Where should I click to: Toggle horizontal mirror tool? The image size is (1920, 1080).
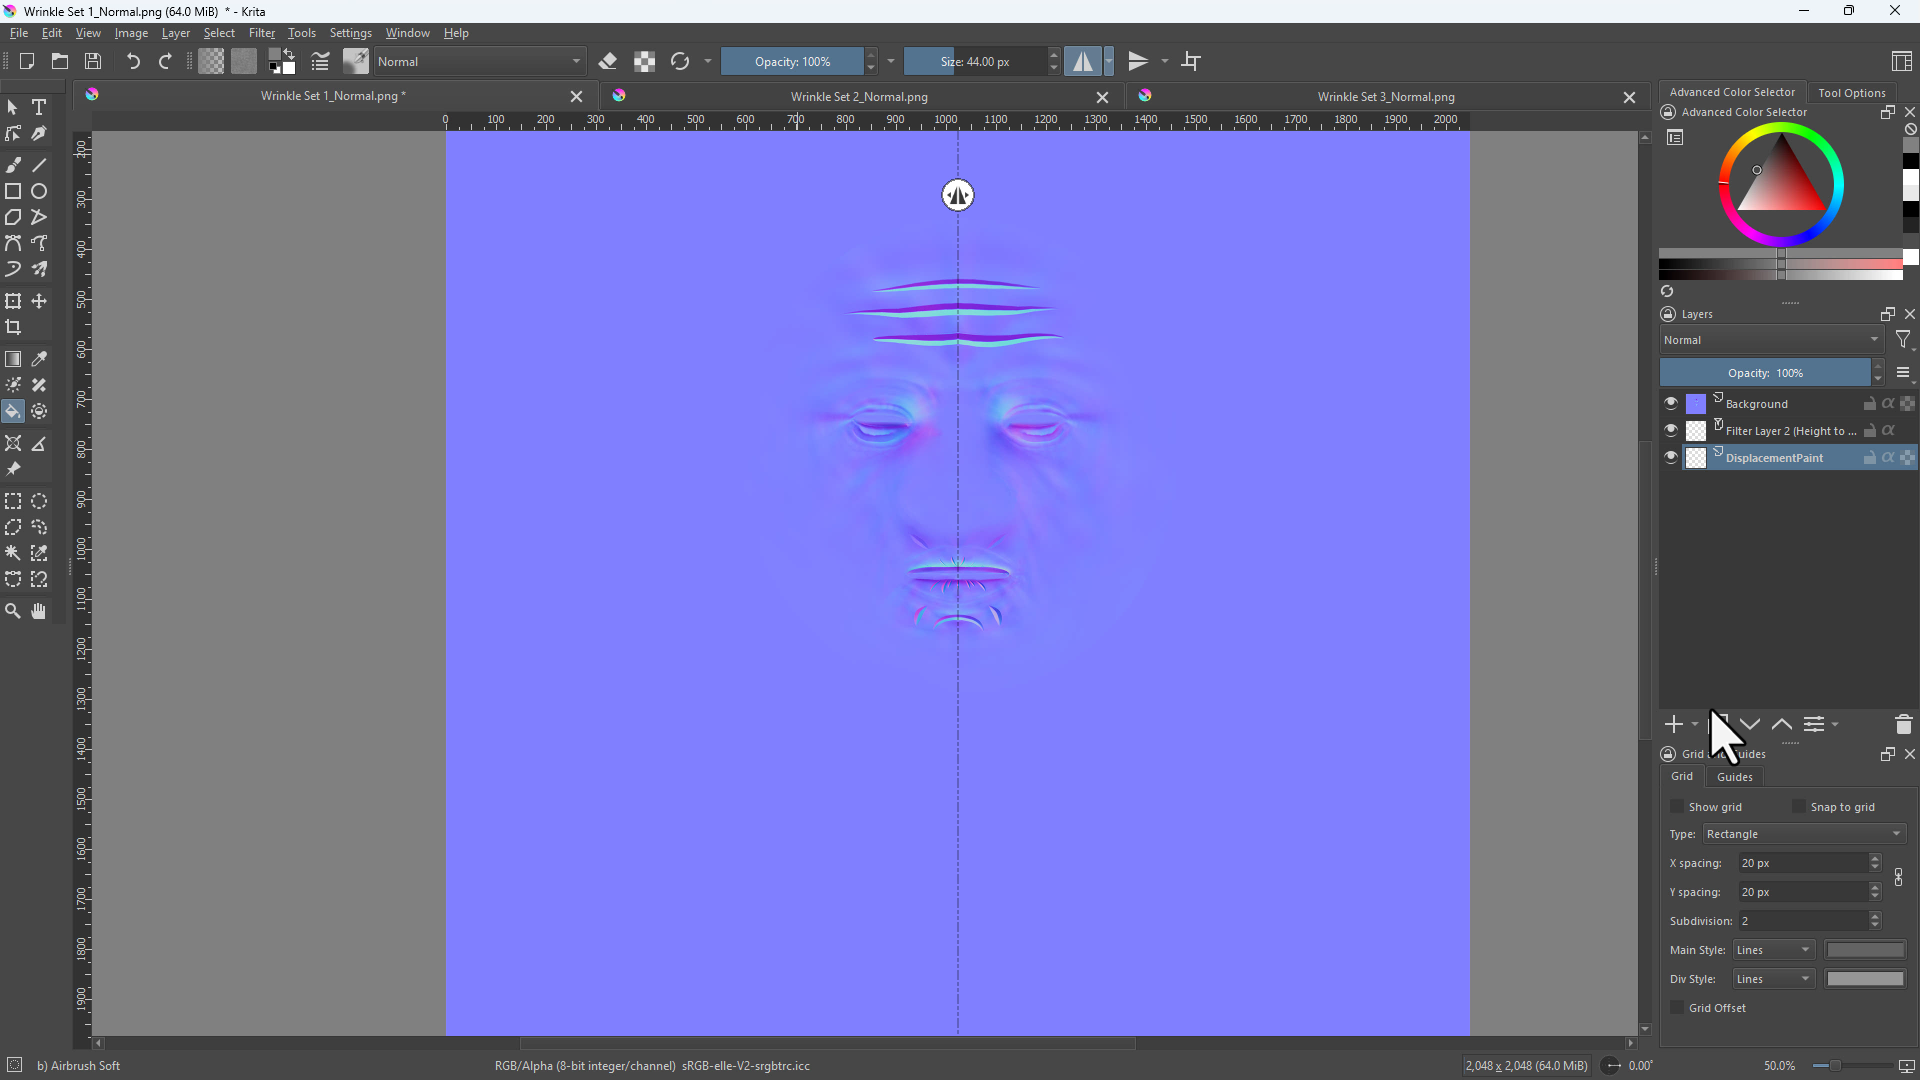coord(1083,61)
